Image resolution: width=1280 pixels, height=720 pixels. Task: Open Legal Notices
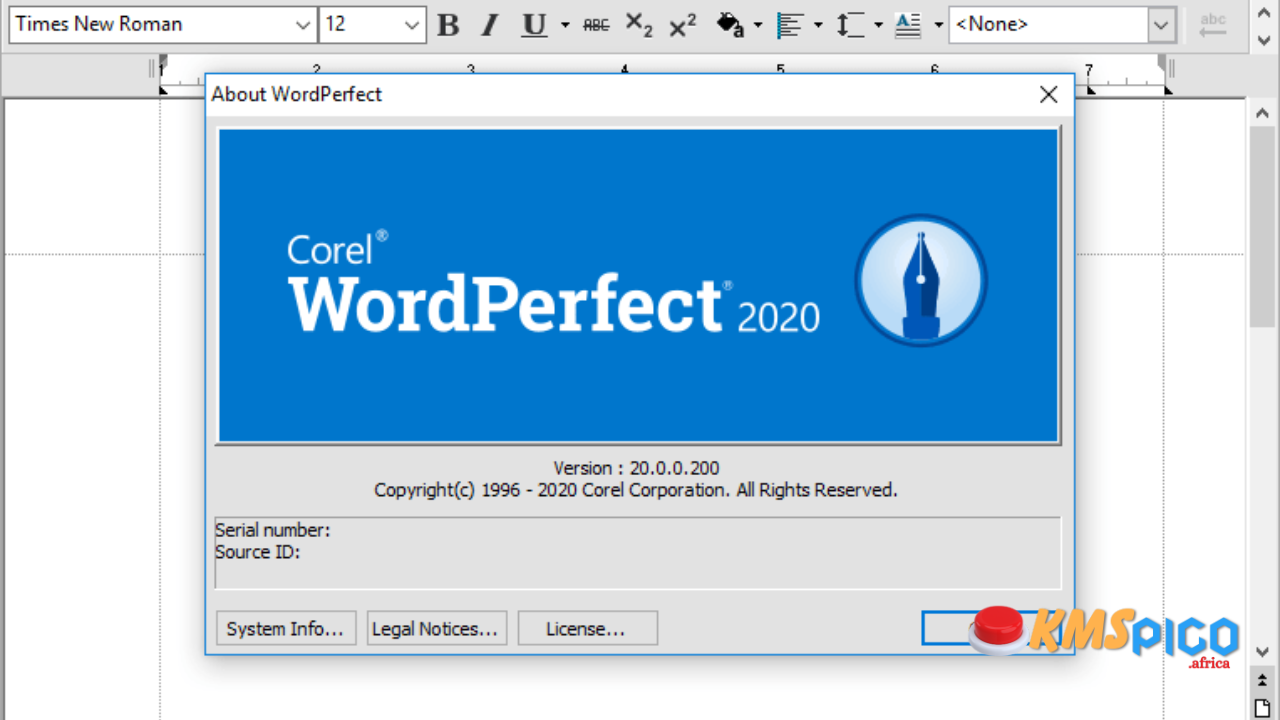[436, 629]
